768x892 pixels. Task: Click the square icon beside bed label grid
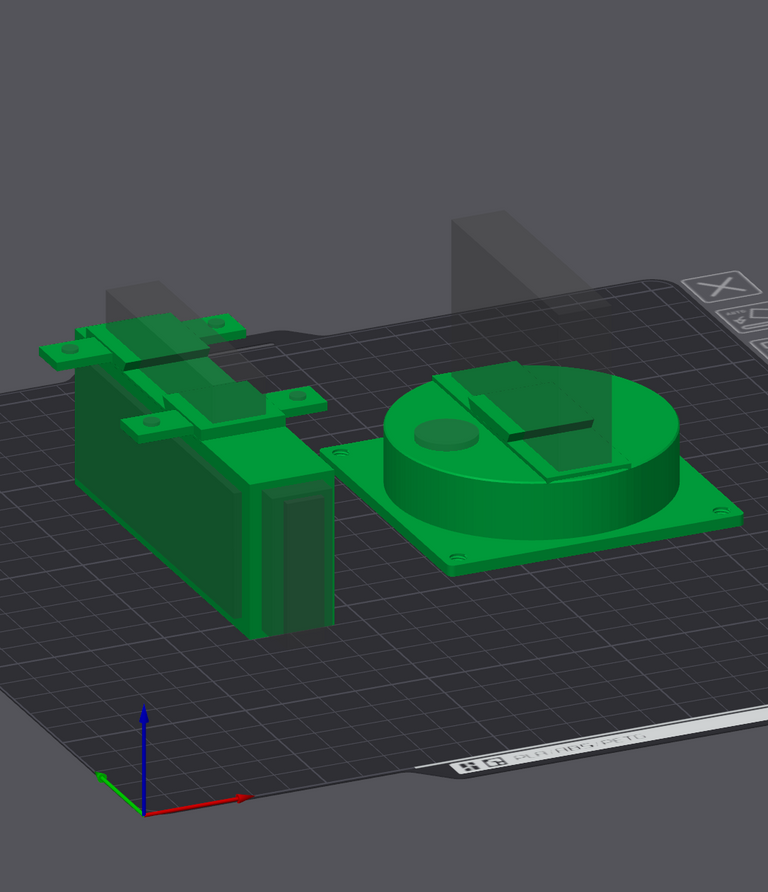pos(495,762)
